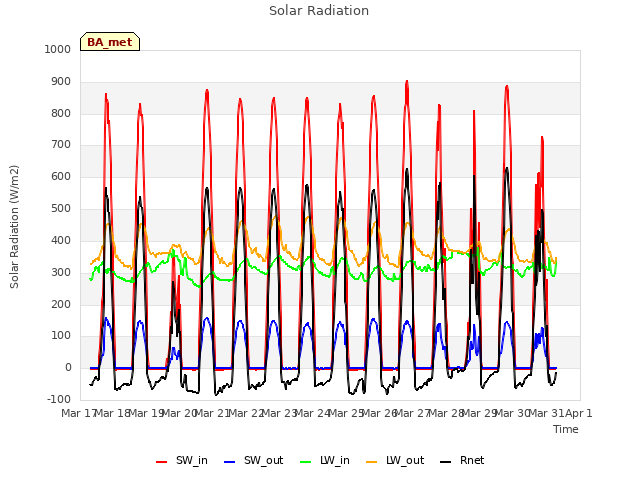Click the Apr 1 x-axis date label
This screenshot has height=480, width=640.
coord(578,413)
